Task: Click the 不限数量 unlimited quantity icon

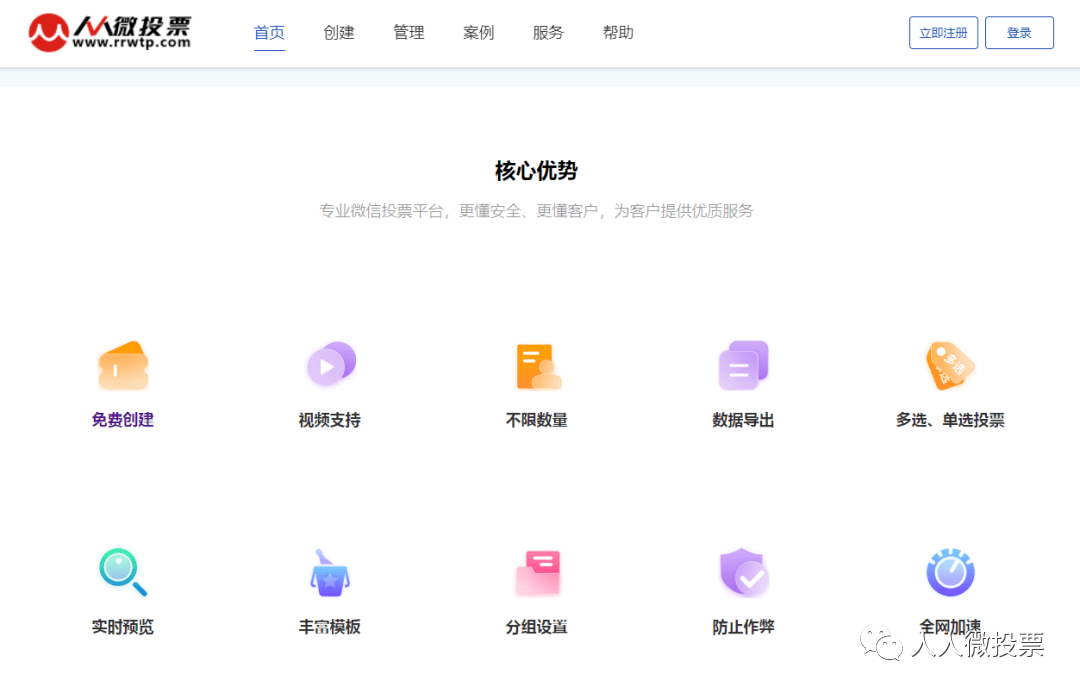Action: pos(537,364)
